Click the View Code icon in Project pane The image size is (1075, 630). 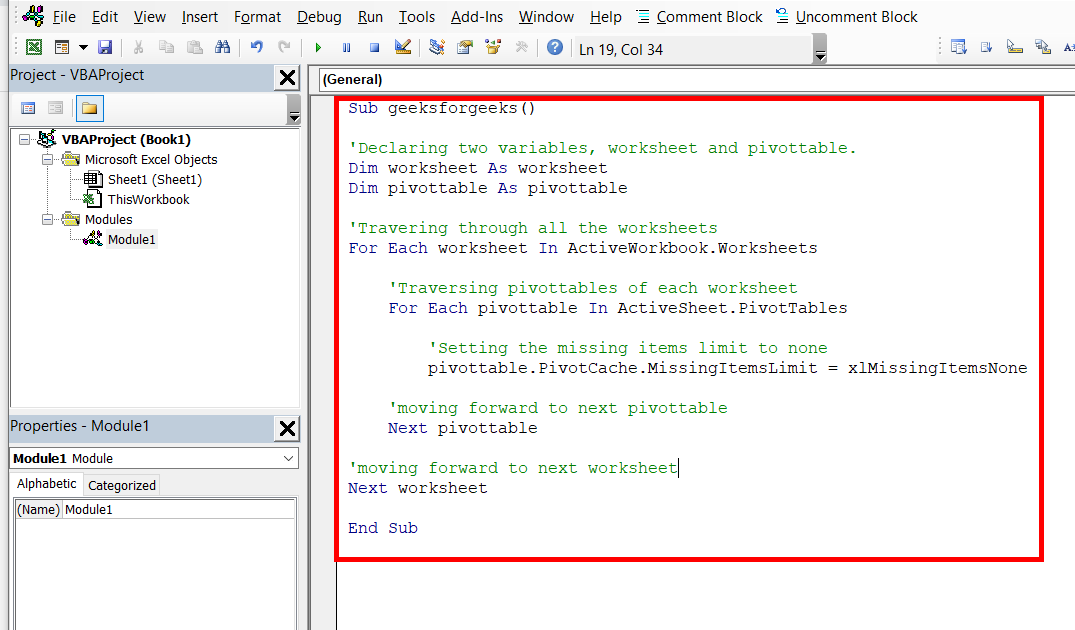[28, 108]
